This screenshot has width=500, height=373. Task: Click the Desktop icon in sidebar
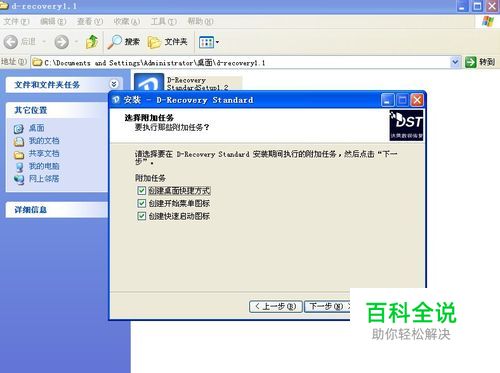(x=19, y=129)
